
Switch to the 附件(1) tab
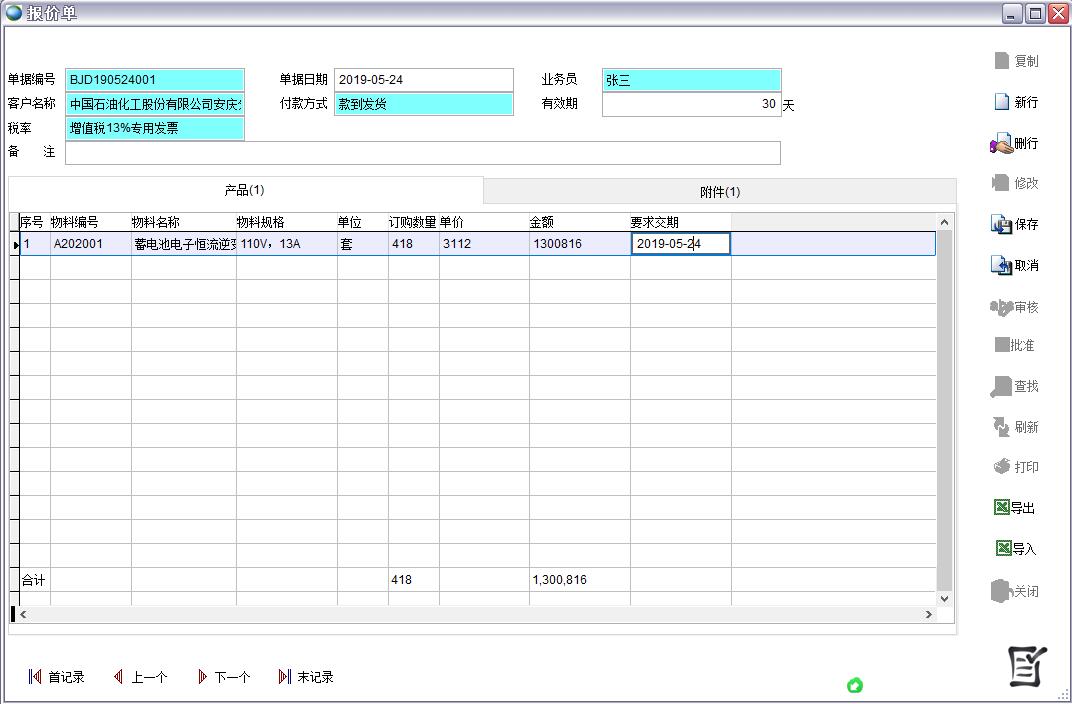(x=719, y=192)
